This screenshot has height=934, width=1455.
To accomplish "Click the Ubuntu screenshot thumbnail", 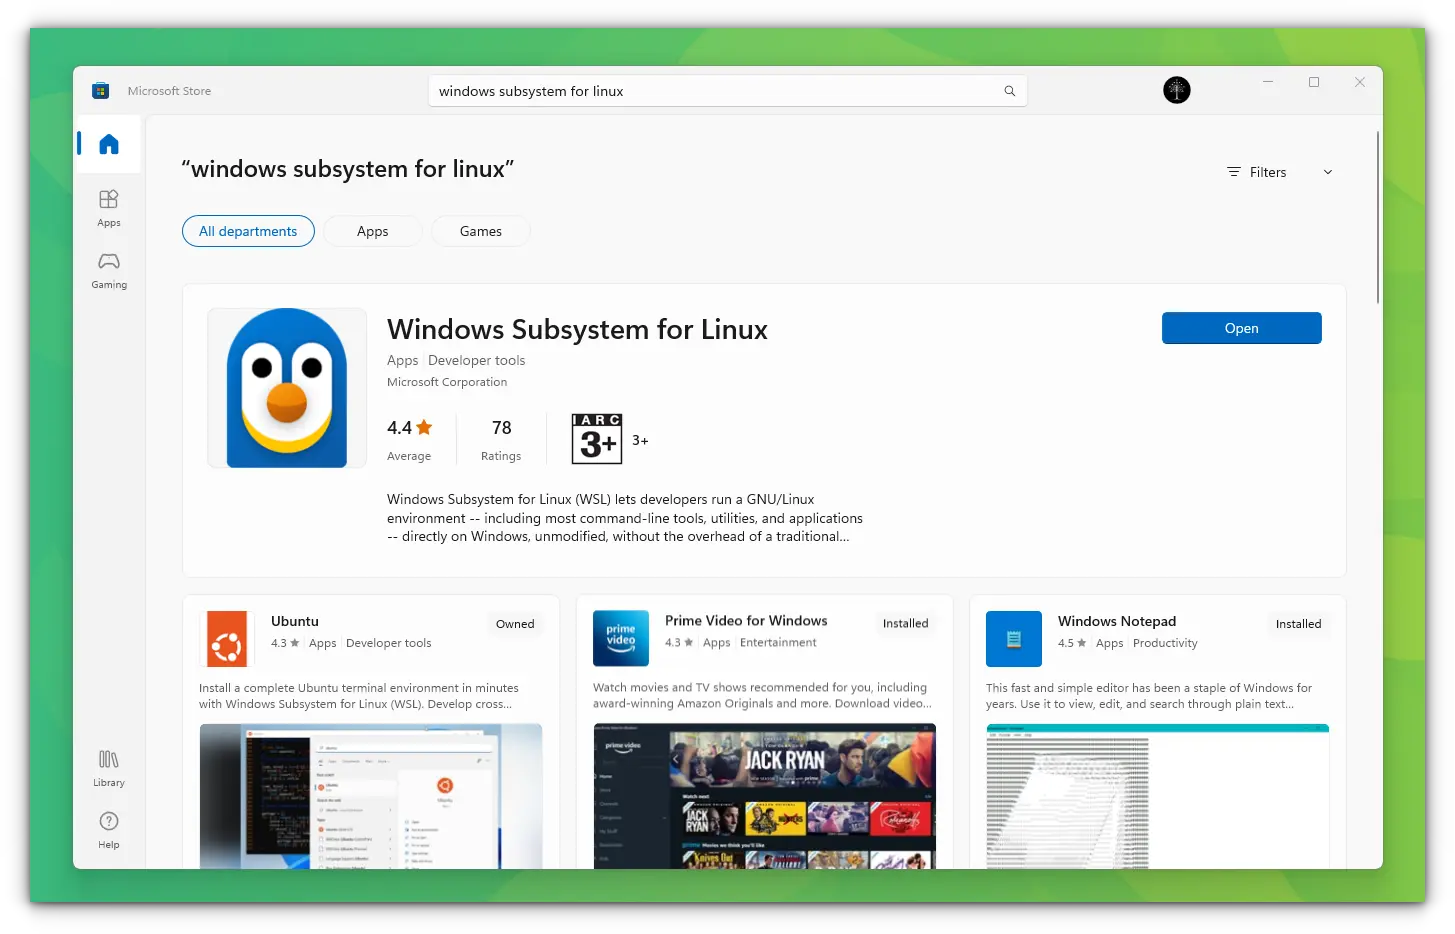I will 371,796.
